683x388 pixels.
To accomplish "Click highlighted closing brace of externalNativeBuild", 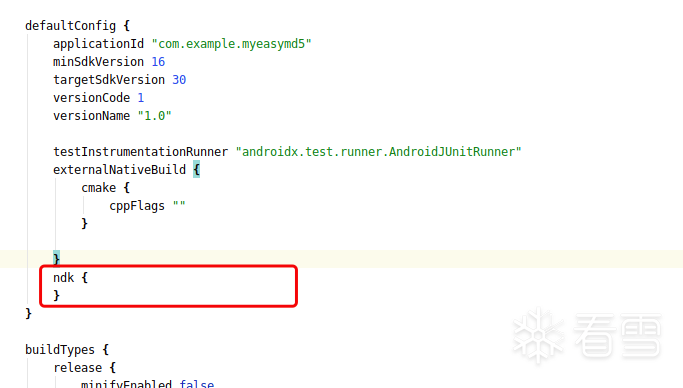I will tap(57, 259).
